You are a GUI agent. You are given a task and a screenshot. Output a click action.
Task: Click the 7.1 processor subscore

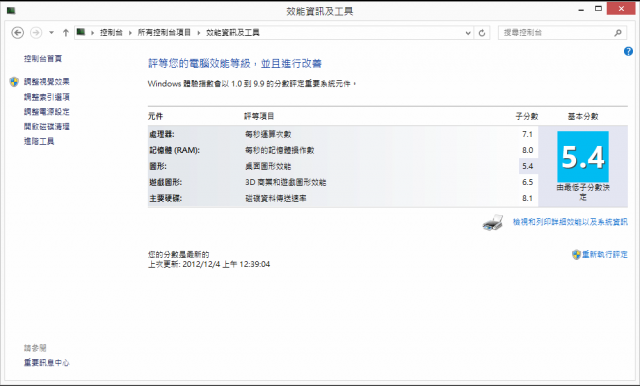[527, 134]
